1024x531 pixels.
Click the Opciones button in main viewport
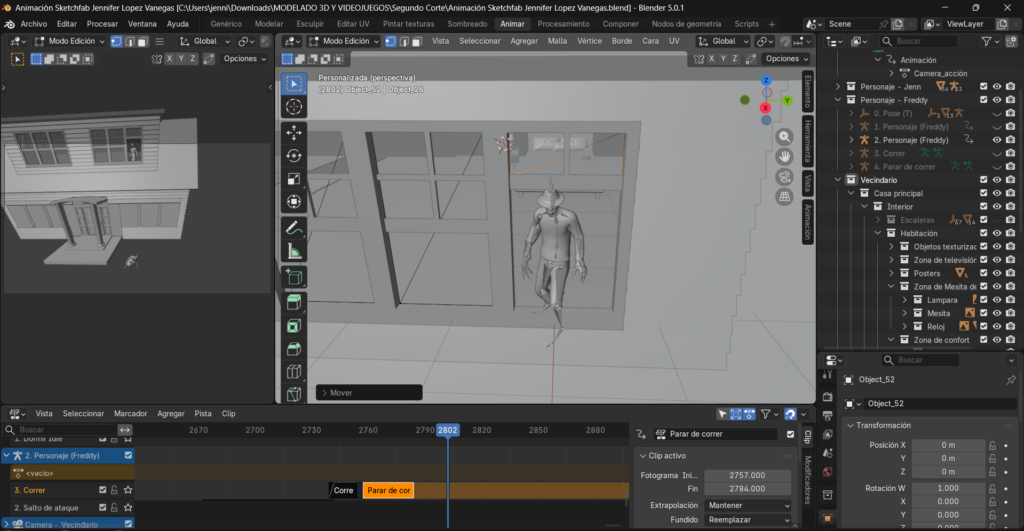pos(786,59)
